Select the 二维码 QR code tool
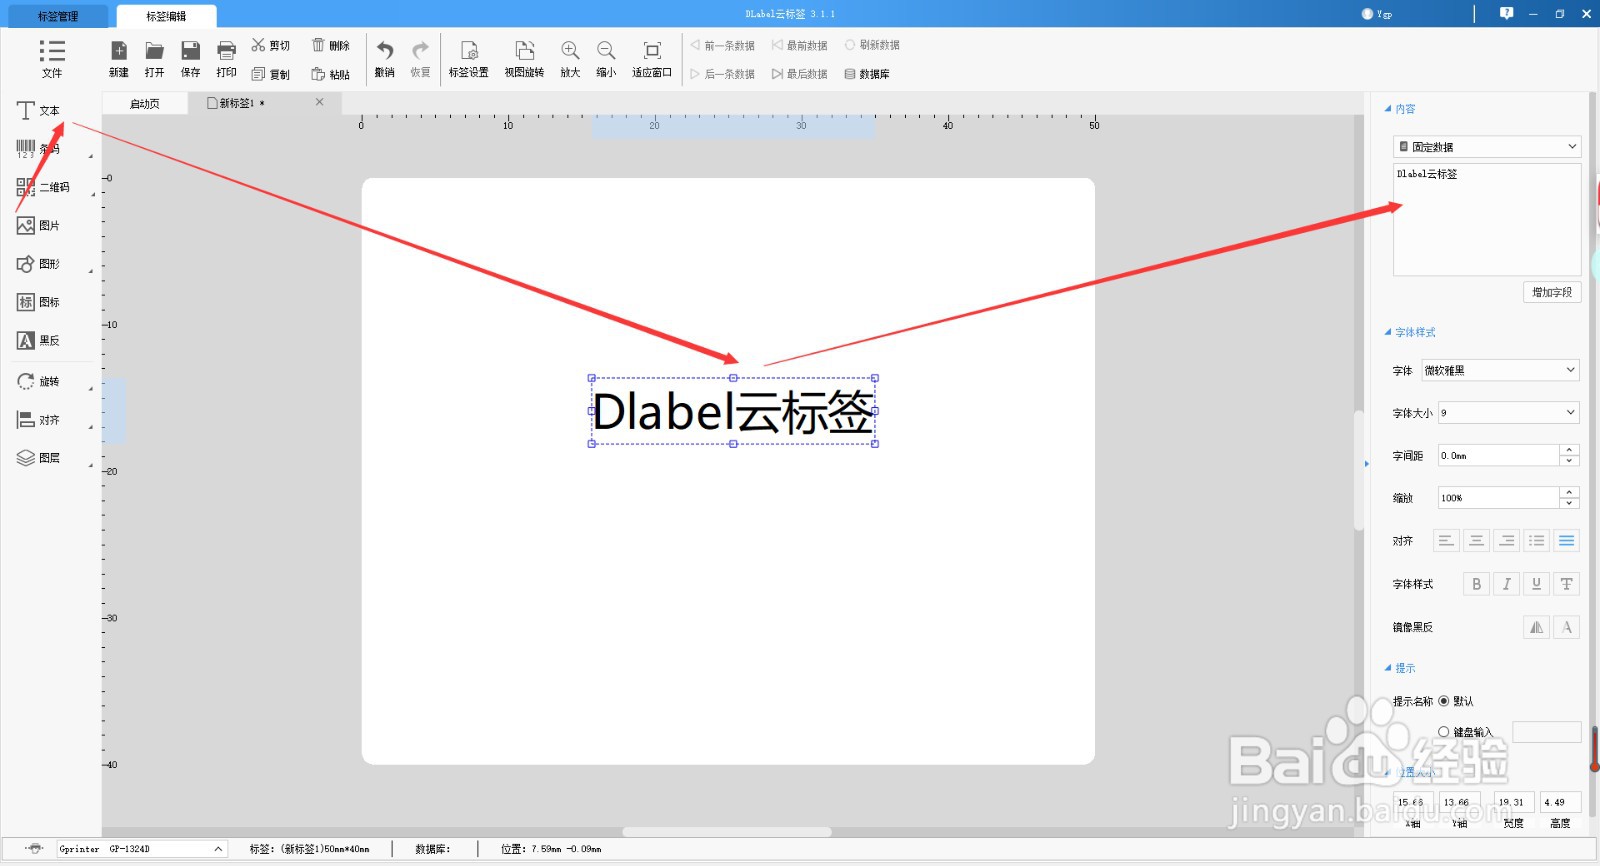 click(43, 187)
